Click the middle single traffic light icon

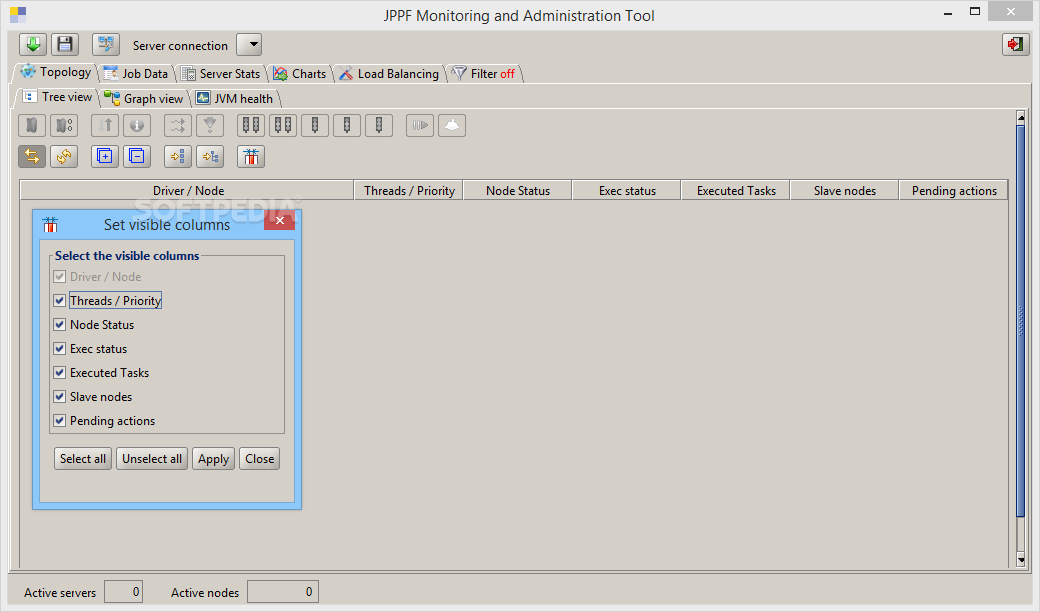coord(347,125)
